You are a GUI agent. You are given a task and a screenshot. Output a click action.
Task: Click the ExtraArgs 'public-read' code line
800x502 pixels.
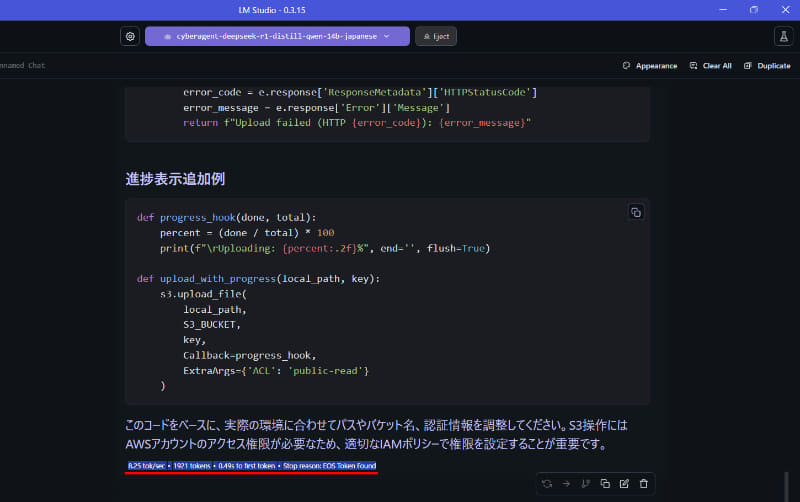click(276, 370)
